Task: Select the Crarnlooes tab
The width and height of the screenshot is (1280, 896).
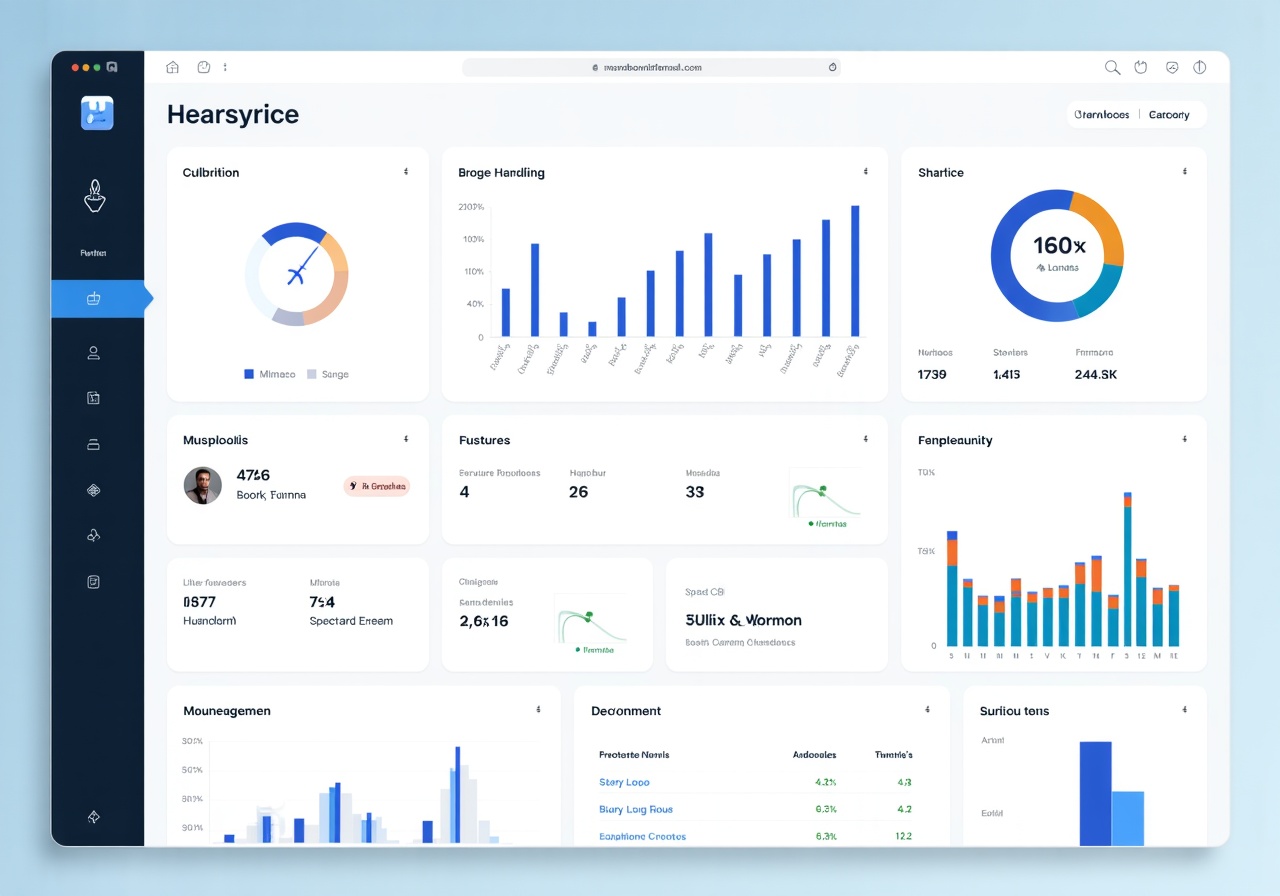Action: (x=1101, y=115)
